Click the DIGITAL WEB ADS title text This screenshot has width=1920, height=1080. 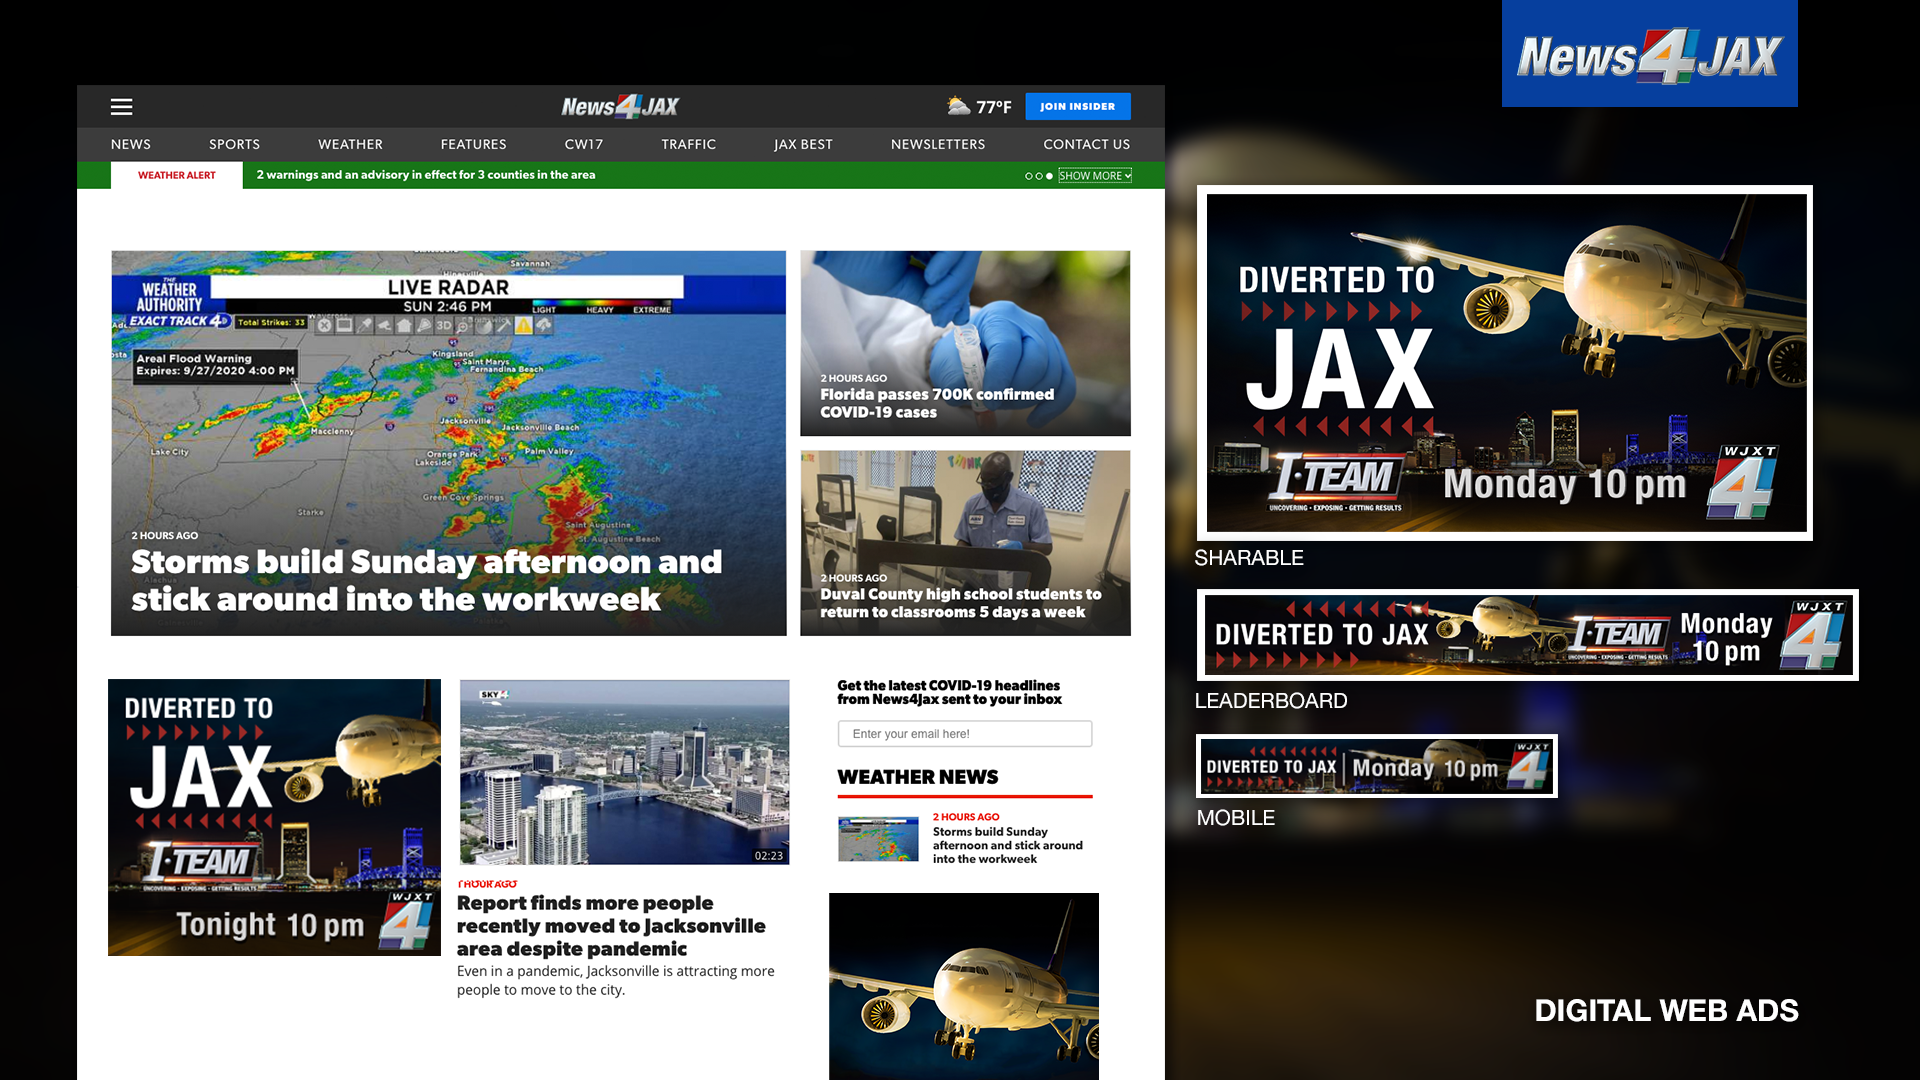(x=1666, y=1010)
